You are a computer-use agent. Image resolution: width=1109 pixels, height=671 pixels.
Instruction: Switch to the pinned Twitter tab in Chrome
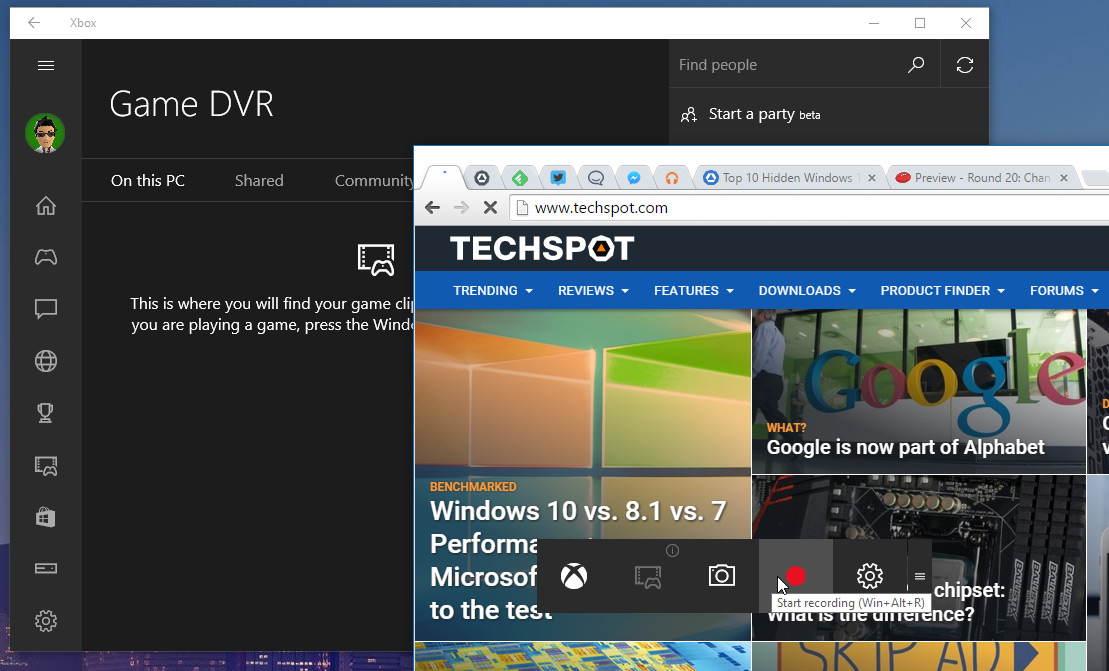pos(558,178)
